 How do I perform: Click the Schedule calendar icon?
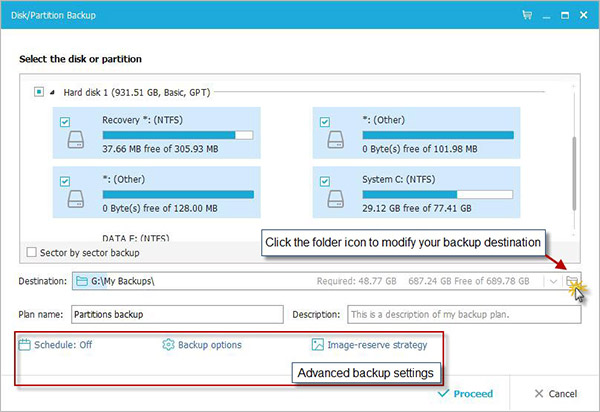tap(24, 345)
